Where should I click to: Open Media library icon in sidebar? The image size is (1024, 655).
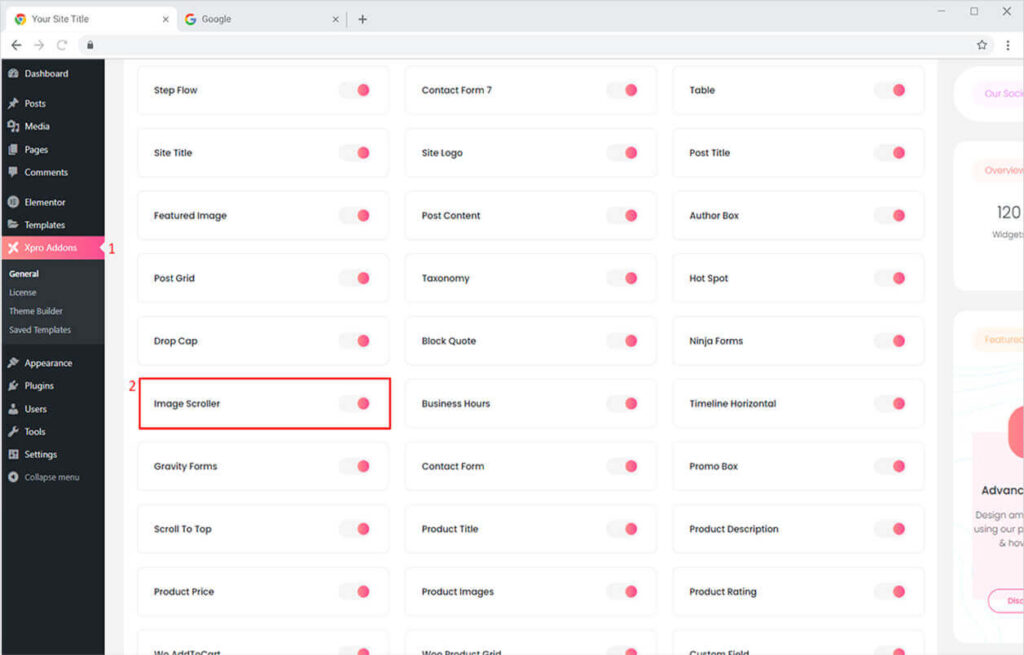[x=13, y=127]
